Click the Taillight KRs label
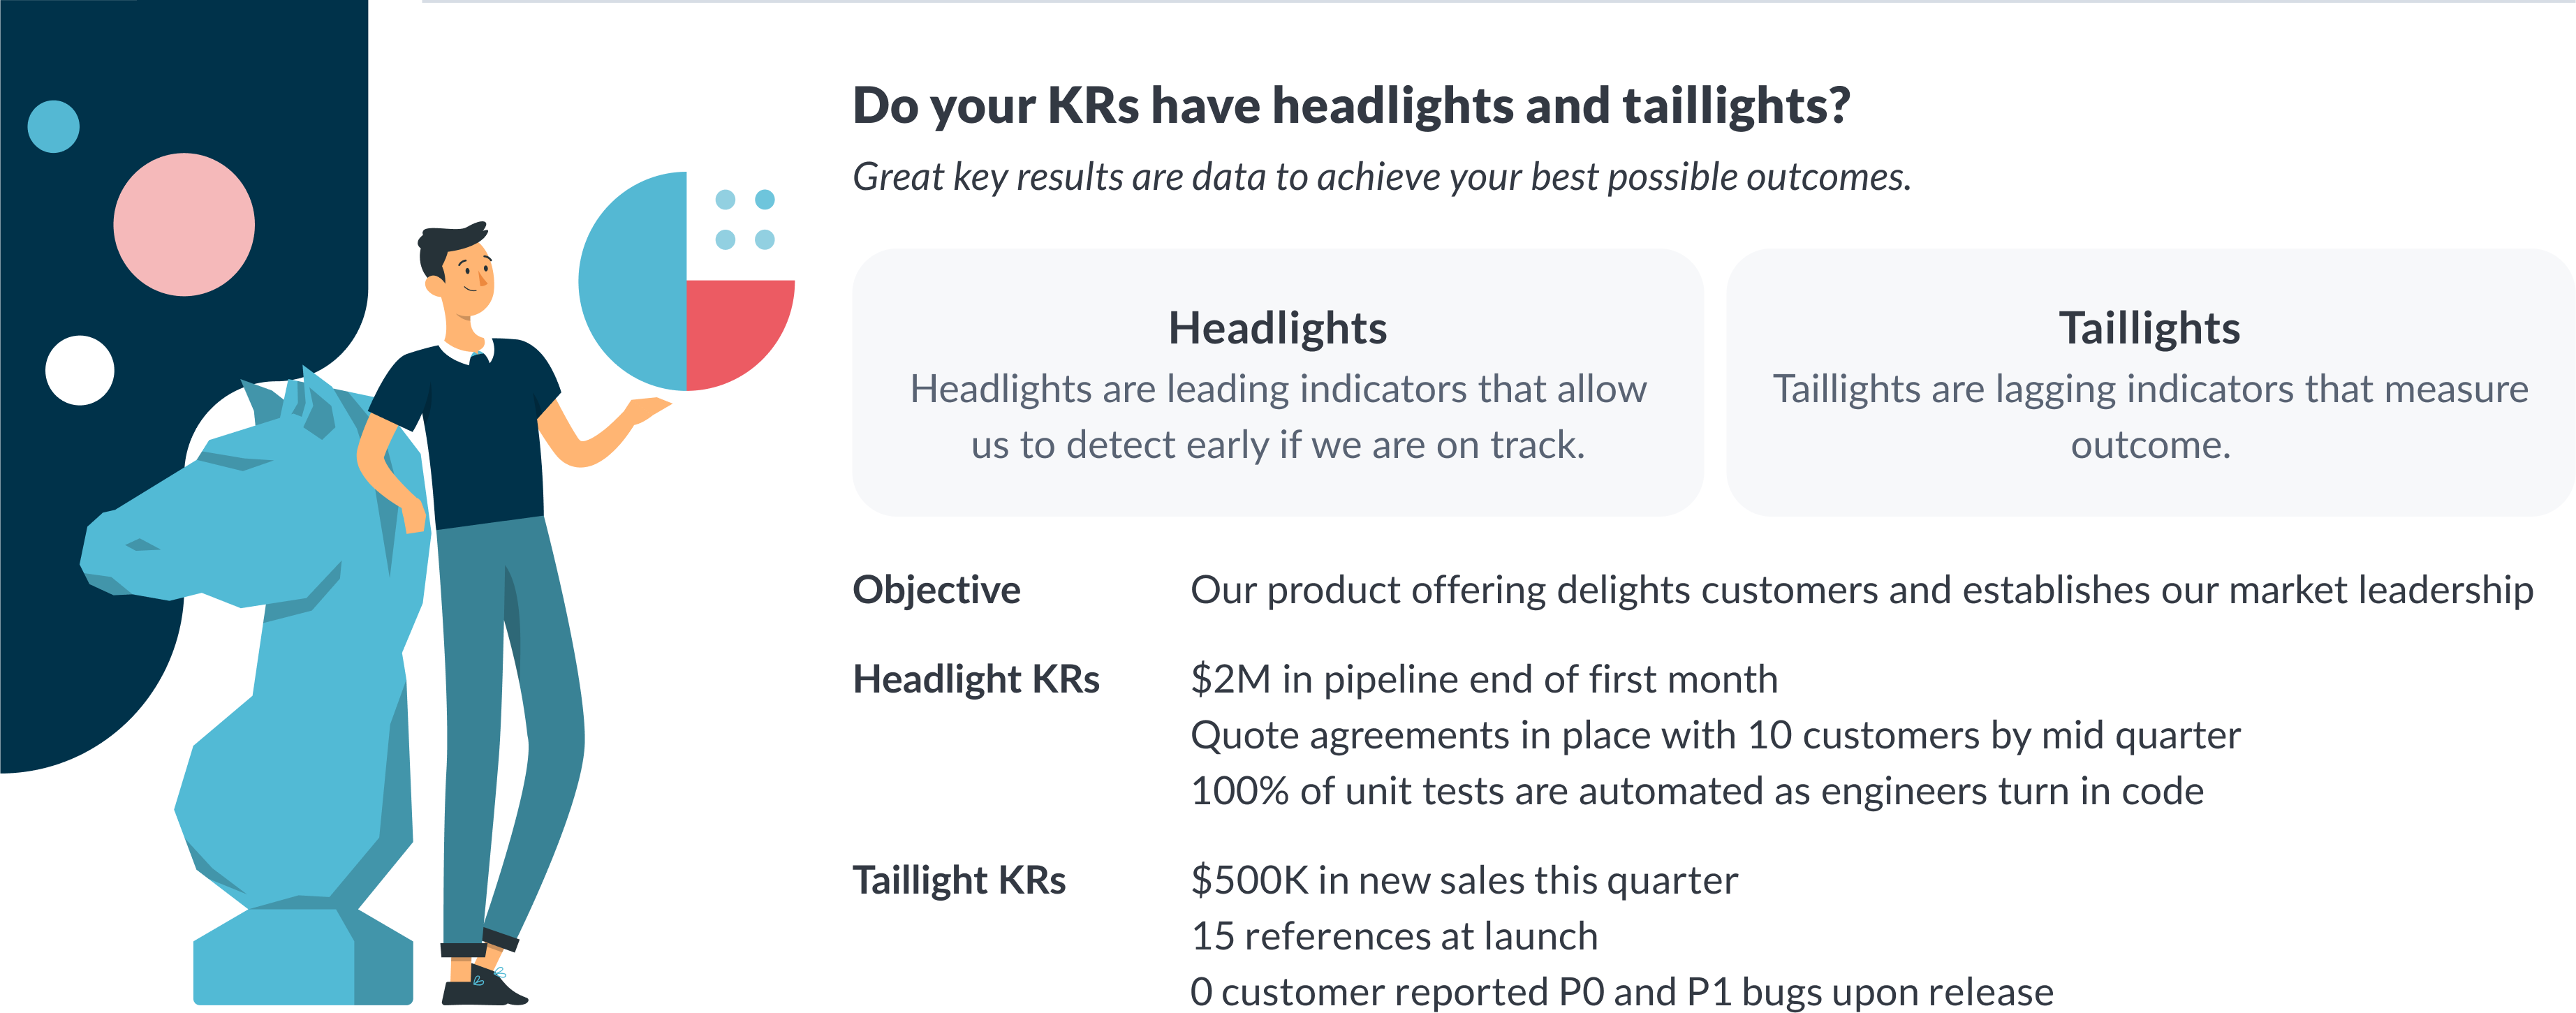The height and width of the screenshot is (1013, 2576). 959,880
